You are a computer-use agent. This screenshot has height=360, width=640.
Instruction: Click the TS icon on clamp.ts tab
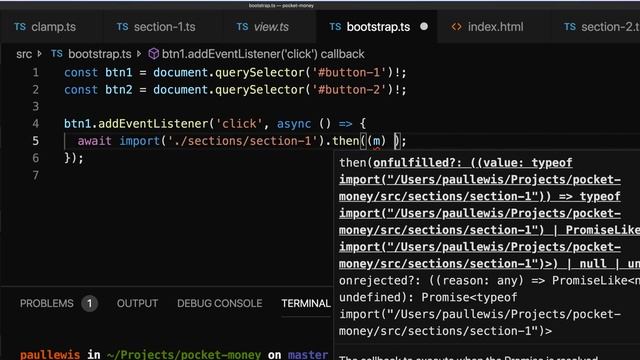click(x=20, y=27)
